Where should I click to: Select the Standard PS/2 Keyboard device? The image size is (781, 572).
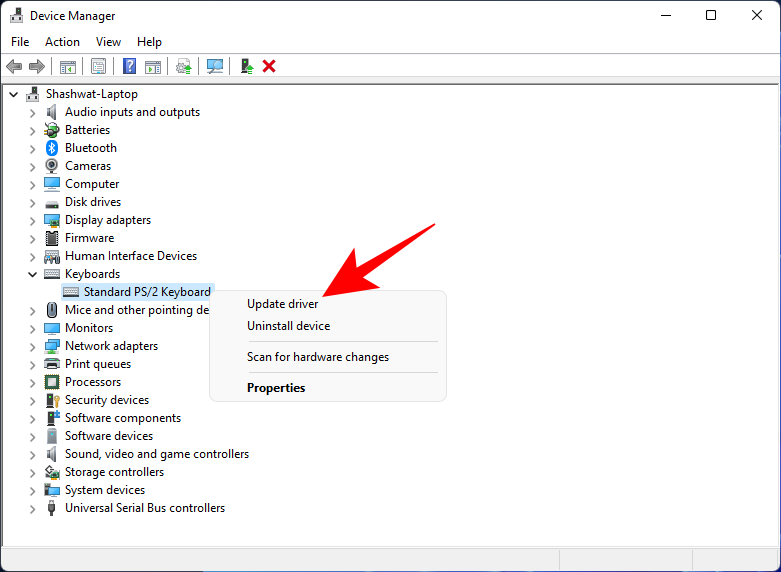coord(147,292)
